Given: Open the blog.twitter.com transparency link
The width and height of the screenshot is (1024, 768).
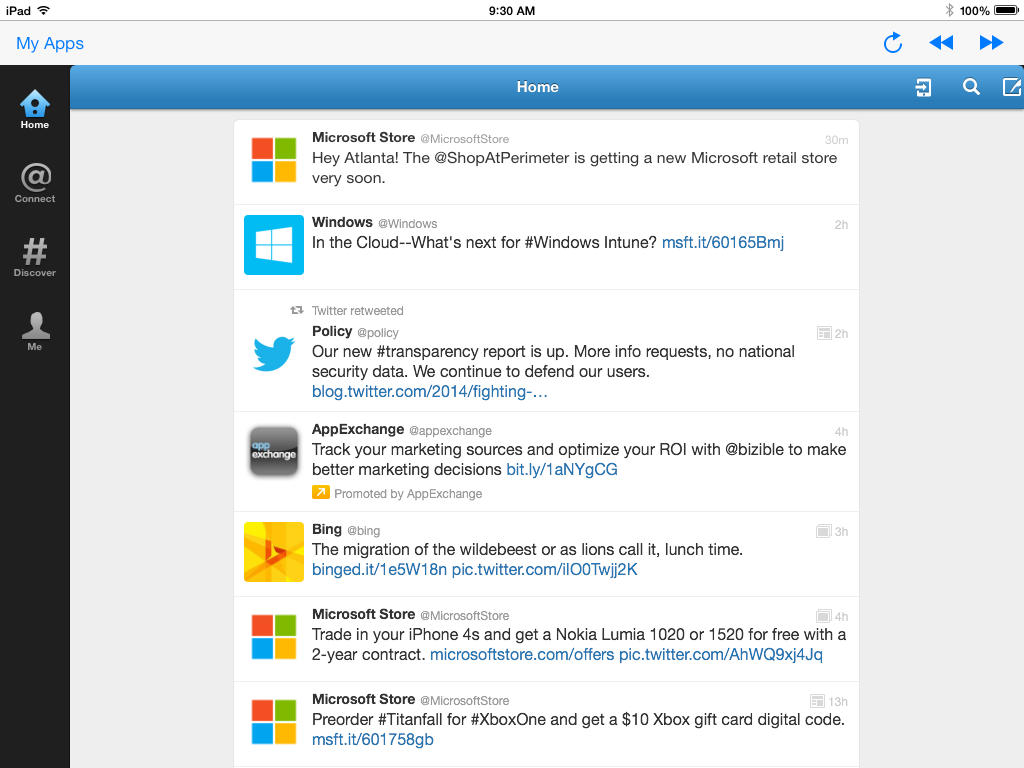Looking at the screenshot, I should click(429, 391).
